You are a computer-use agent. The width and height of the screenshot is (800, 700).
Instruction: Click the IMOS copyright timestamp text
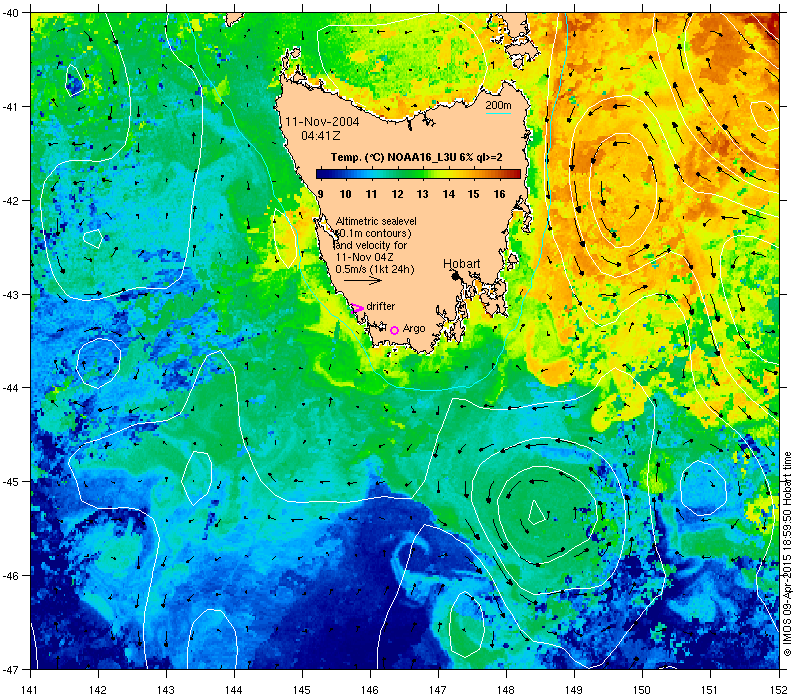click(x=787, y=554)
